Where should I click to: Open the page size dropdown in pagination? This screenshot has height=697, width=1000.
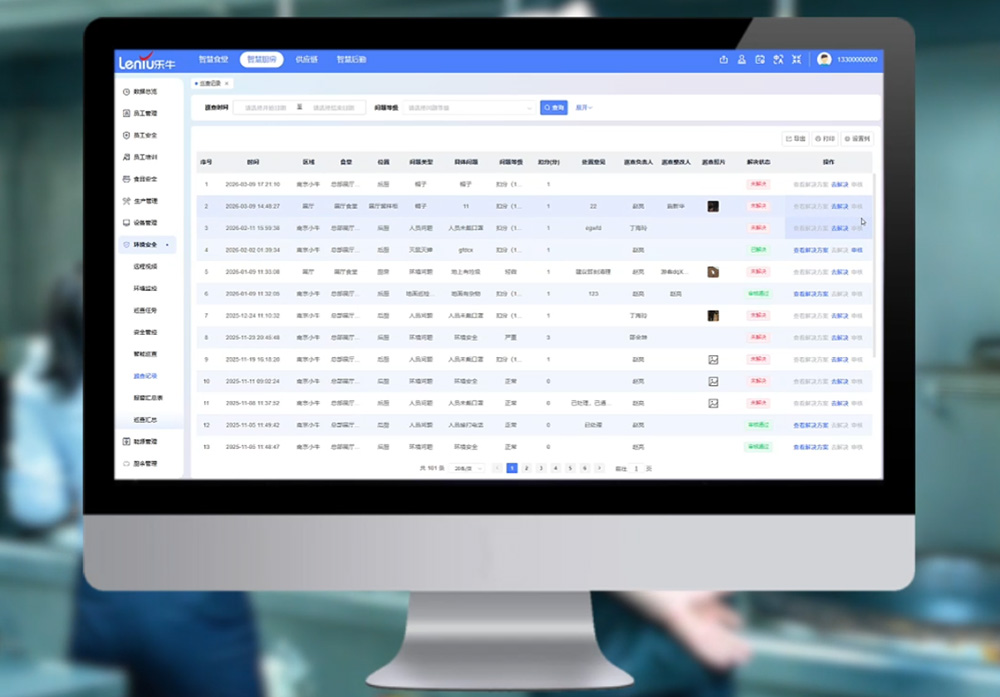pos(468,468)
